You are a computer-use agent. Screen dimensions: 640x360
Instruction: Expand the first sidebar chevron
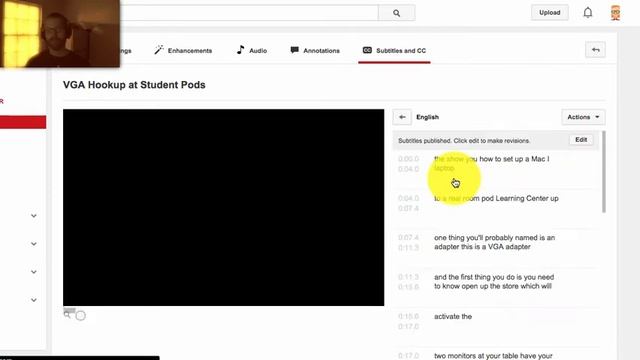coord(34,216)
